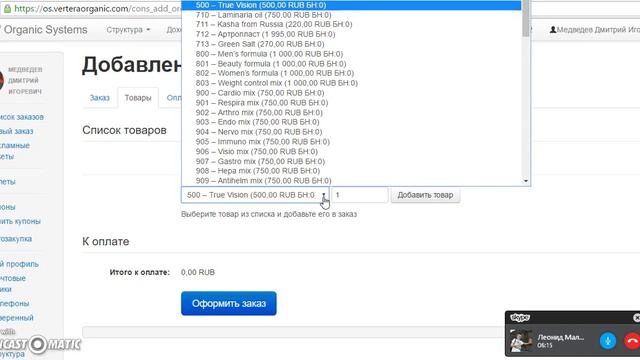Choose 900 – Cardio mix option
This screenshot has width=640, height=360.
(x=351, y=93)
